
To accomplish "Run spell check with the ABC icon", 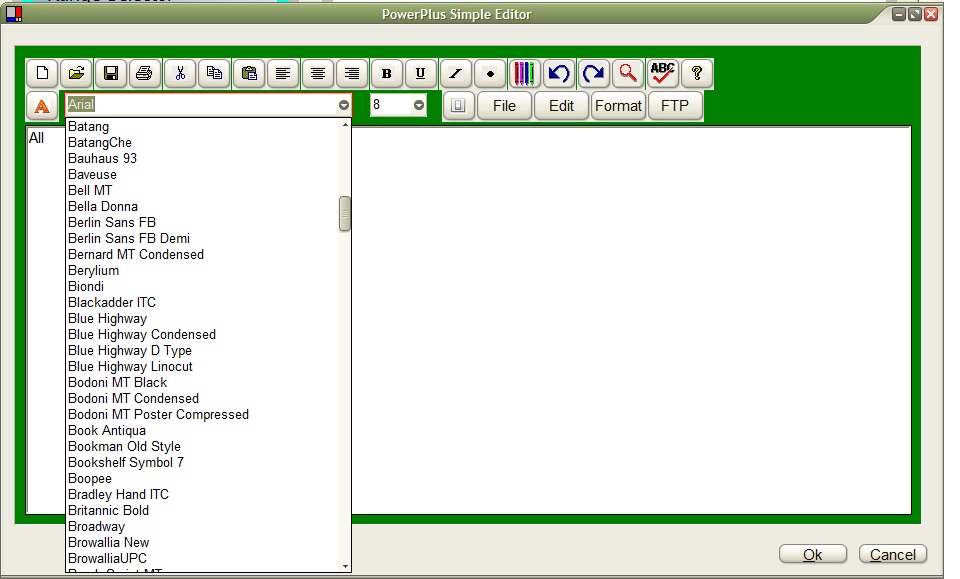I will point(662,73).
